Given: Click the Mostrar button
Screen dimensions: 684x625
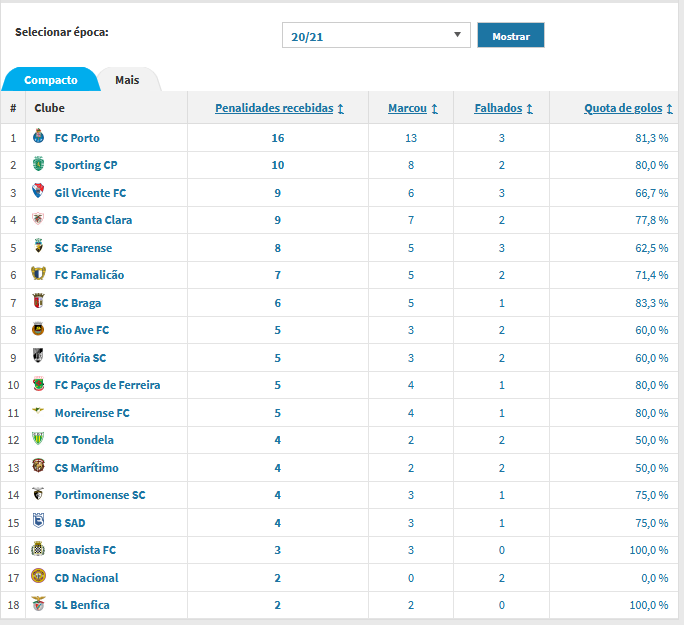Looking at the screenshot, I should click(511, 35).
